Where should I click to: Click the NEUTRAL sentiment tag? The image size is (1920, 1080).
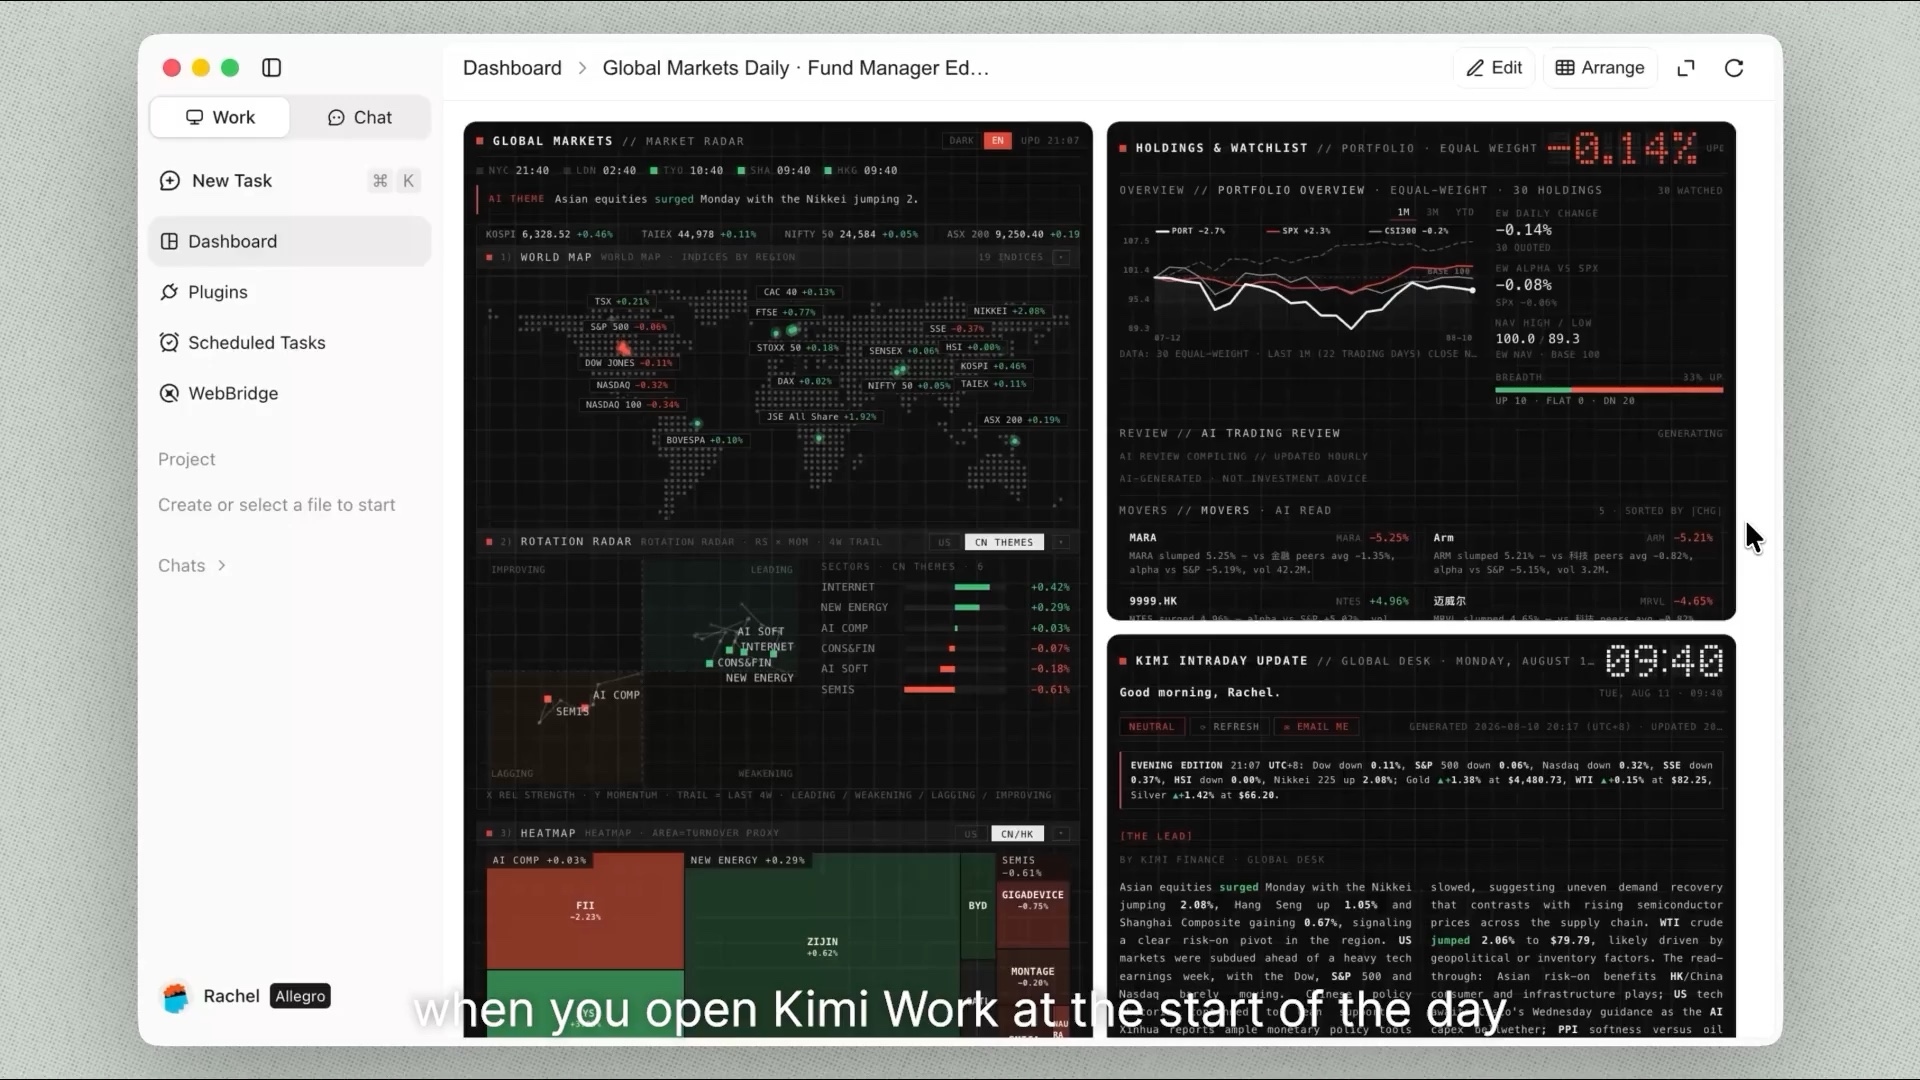pyautogui.click(x=1151, y=727)
